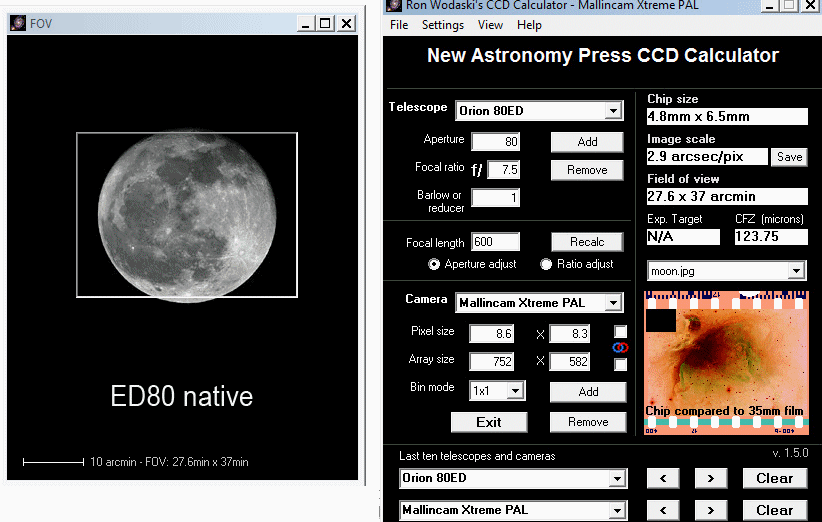822x522 pixels.
Task: Tick the checkbox beside array size 582
Action: coord(620,364)
